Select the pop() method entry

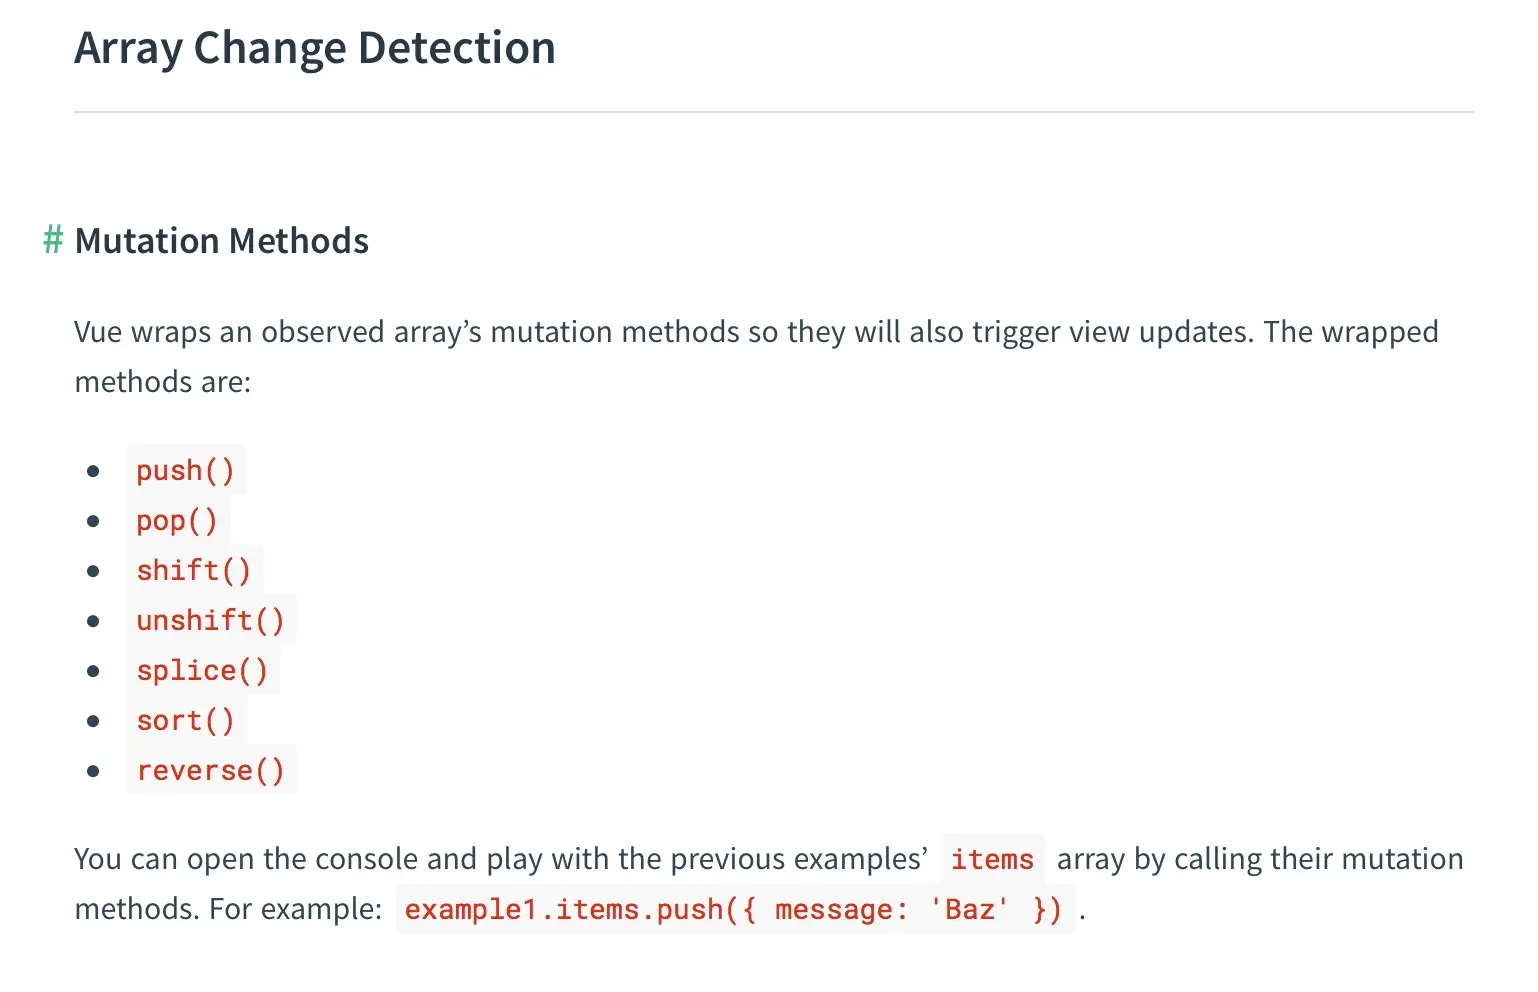click(x=177, y=520)
